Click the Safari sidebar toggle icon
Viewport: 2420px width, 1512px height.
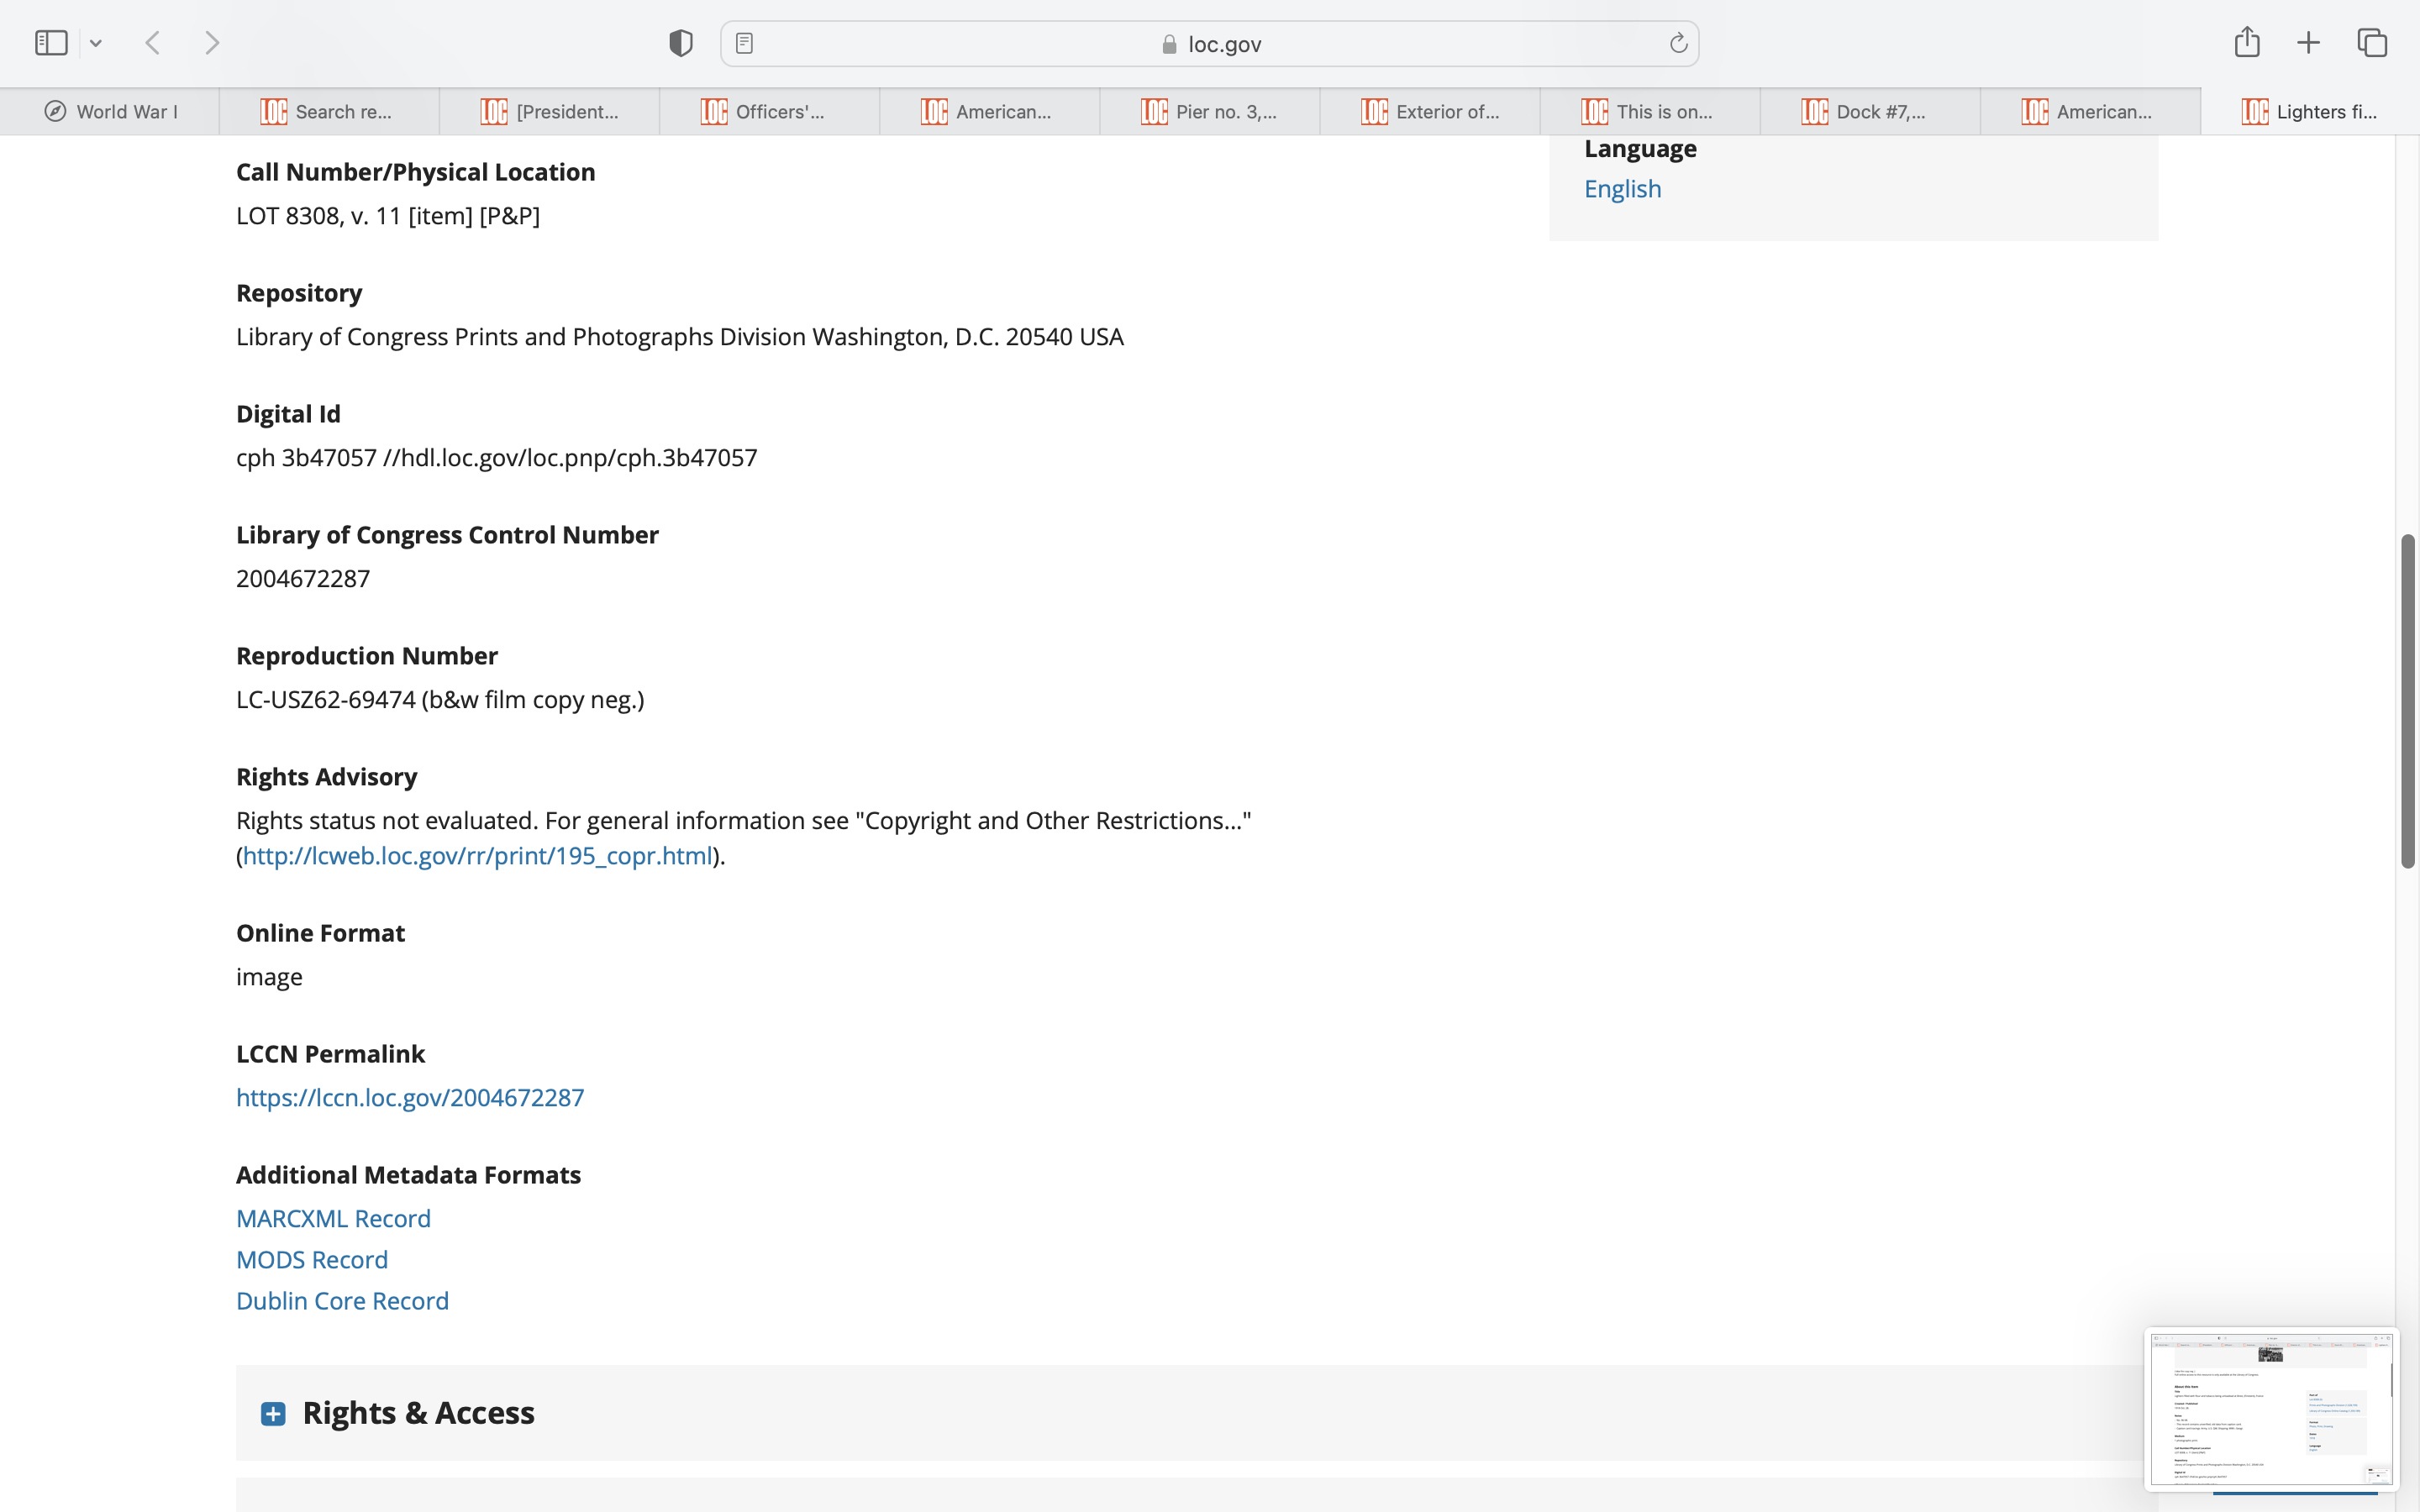tap(51, 43)
